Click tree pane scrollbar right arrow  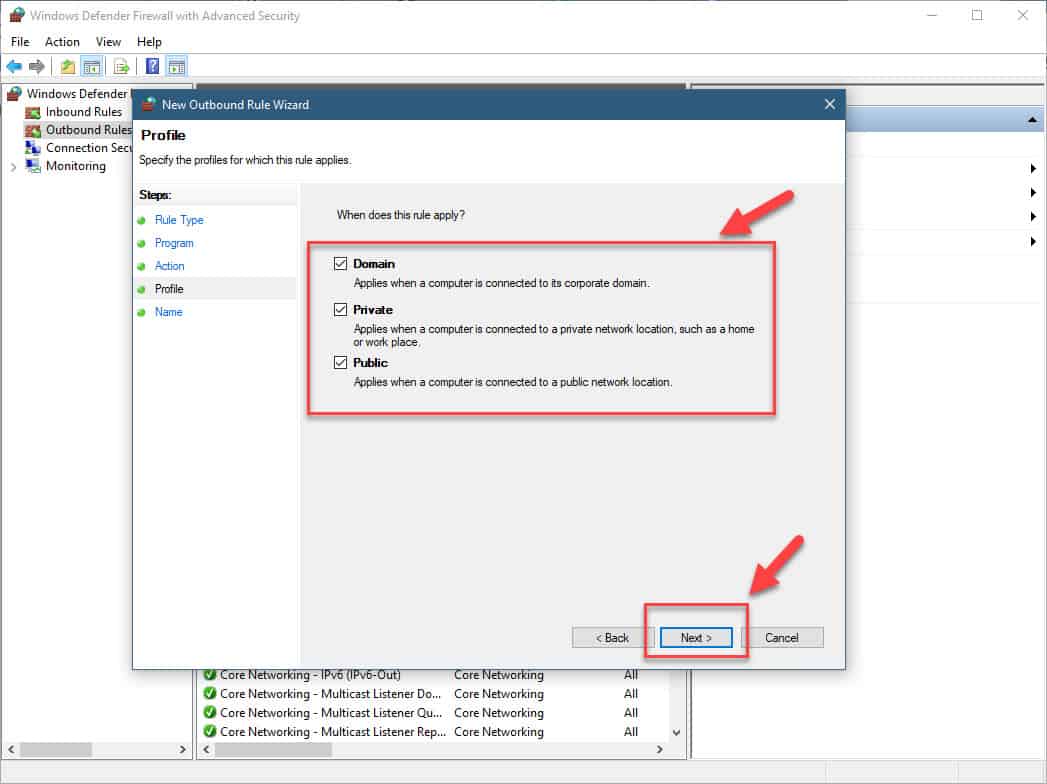point(183,749)
